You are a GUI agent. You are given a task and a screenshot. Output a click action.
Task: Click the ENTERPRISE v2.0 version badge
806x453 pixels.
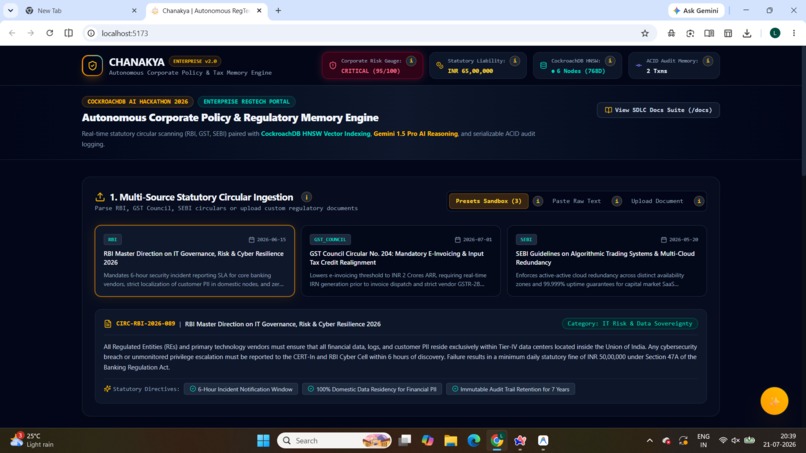[x=195, y=61]
